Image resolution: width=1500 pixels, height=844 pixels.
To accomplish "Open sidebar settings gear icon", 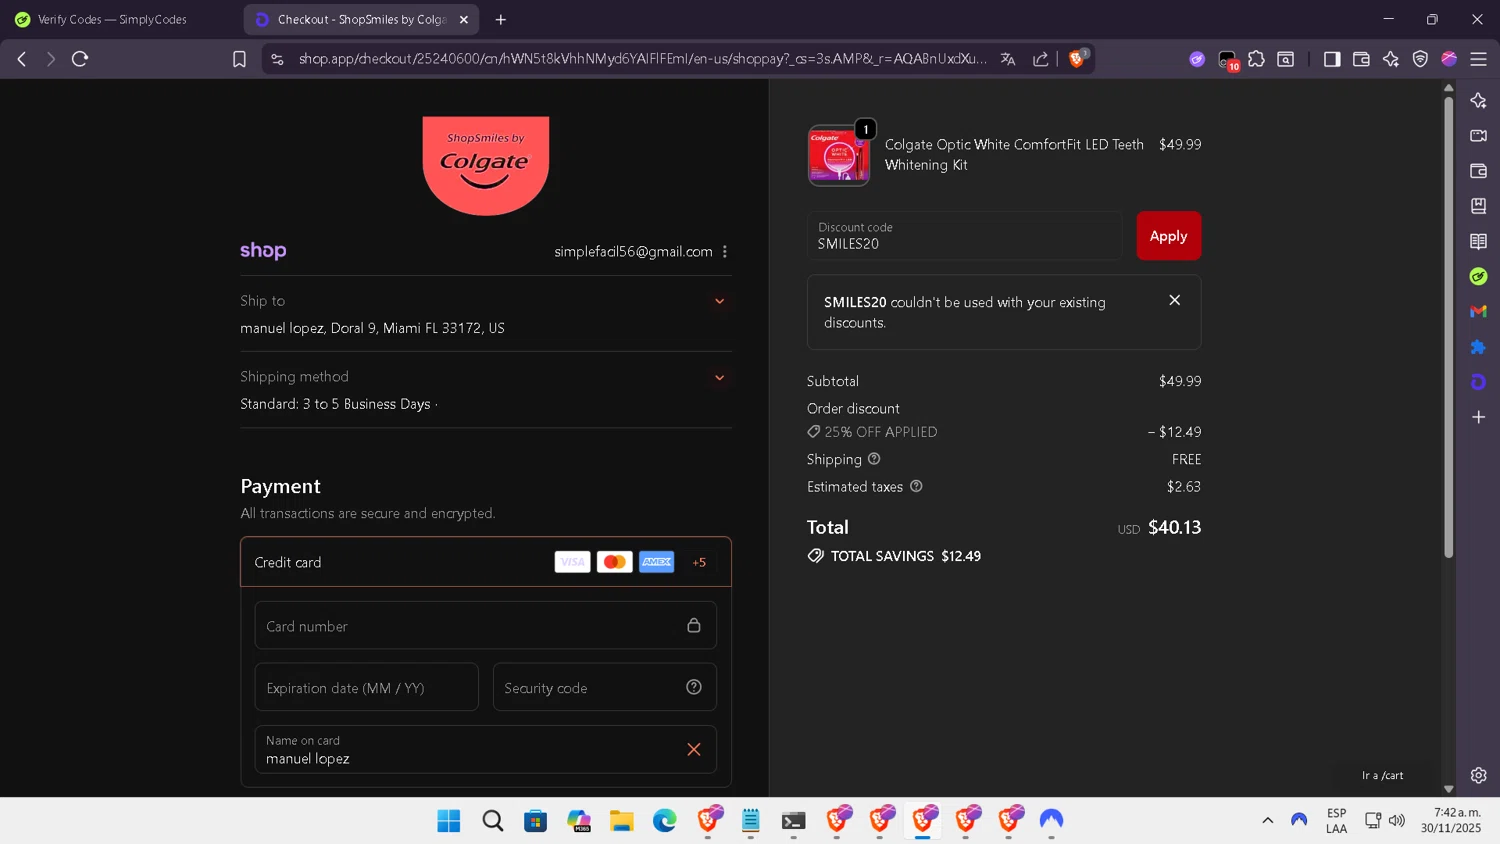I will tap(1478, 775).
